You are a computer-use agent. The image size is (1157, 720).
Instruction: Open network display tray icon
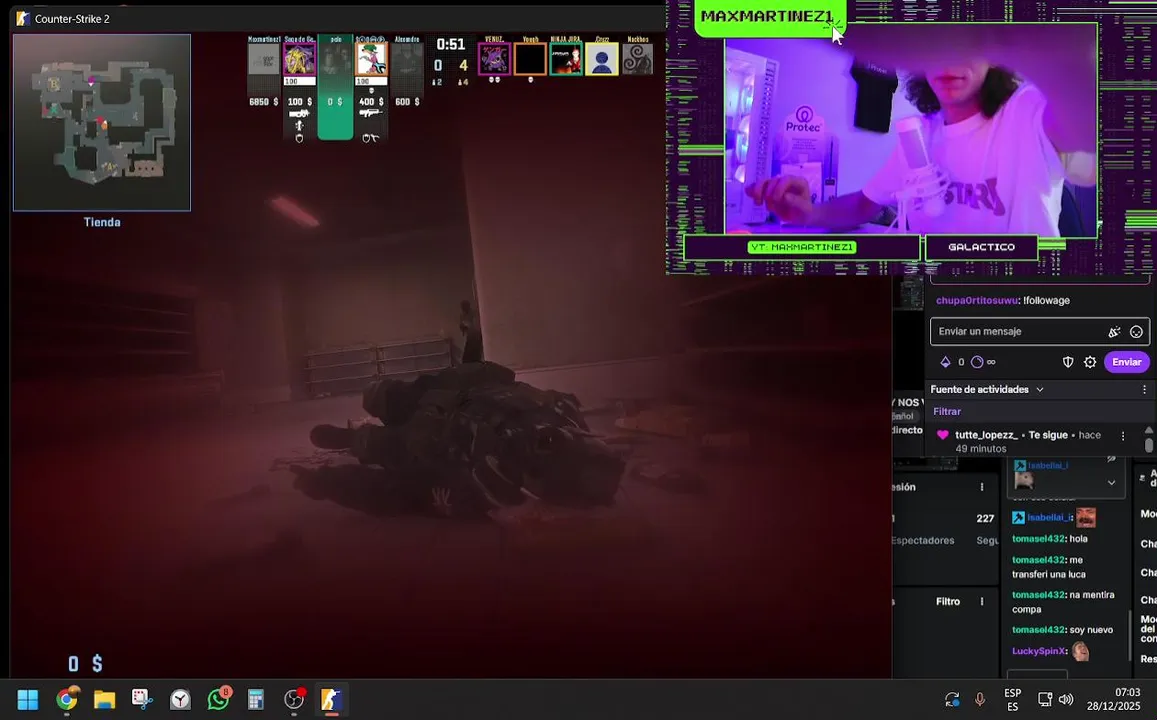point(1045,699)
